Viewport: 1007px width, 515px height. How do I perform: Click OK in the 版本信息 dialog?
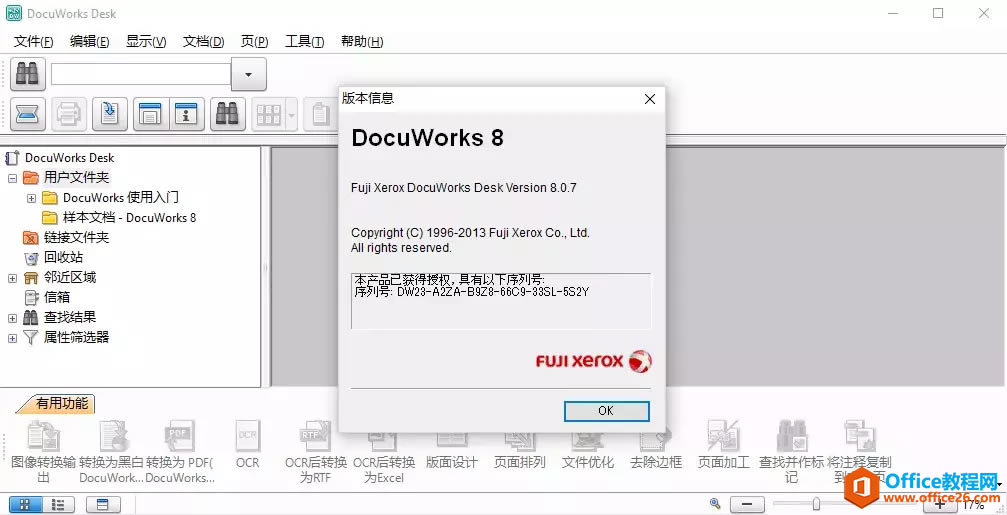[606, 410]
